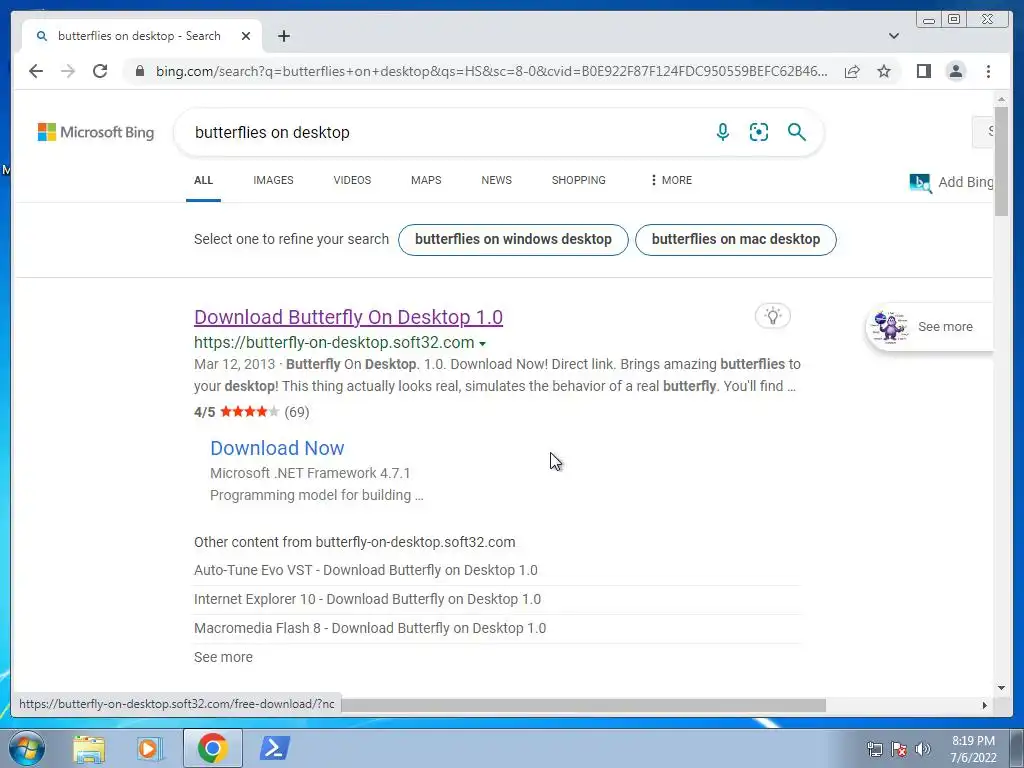Click the taskbar clock showing 8:19 PM

click(x=973, y=749)
